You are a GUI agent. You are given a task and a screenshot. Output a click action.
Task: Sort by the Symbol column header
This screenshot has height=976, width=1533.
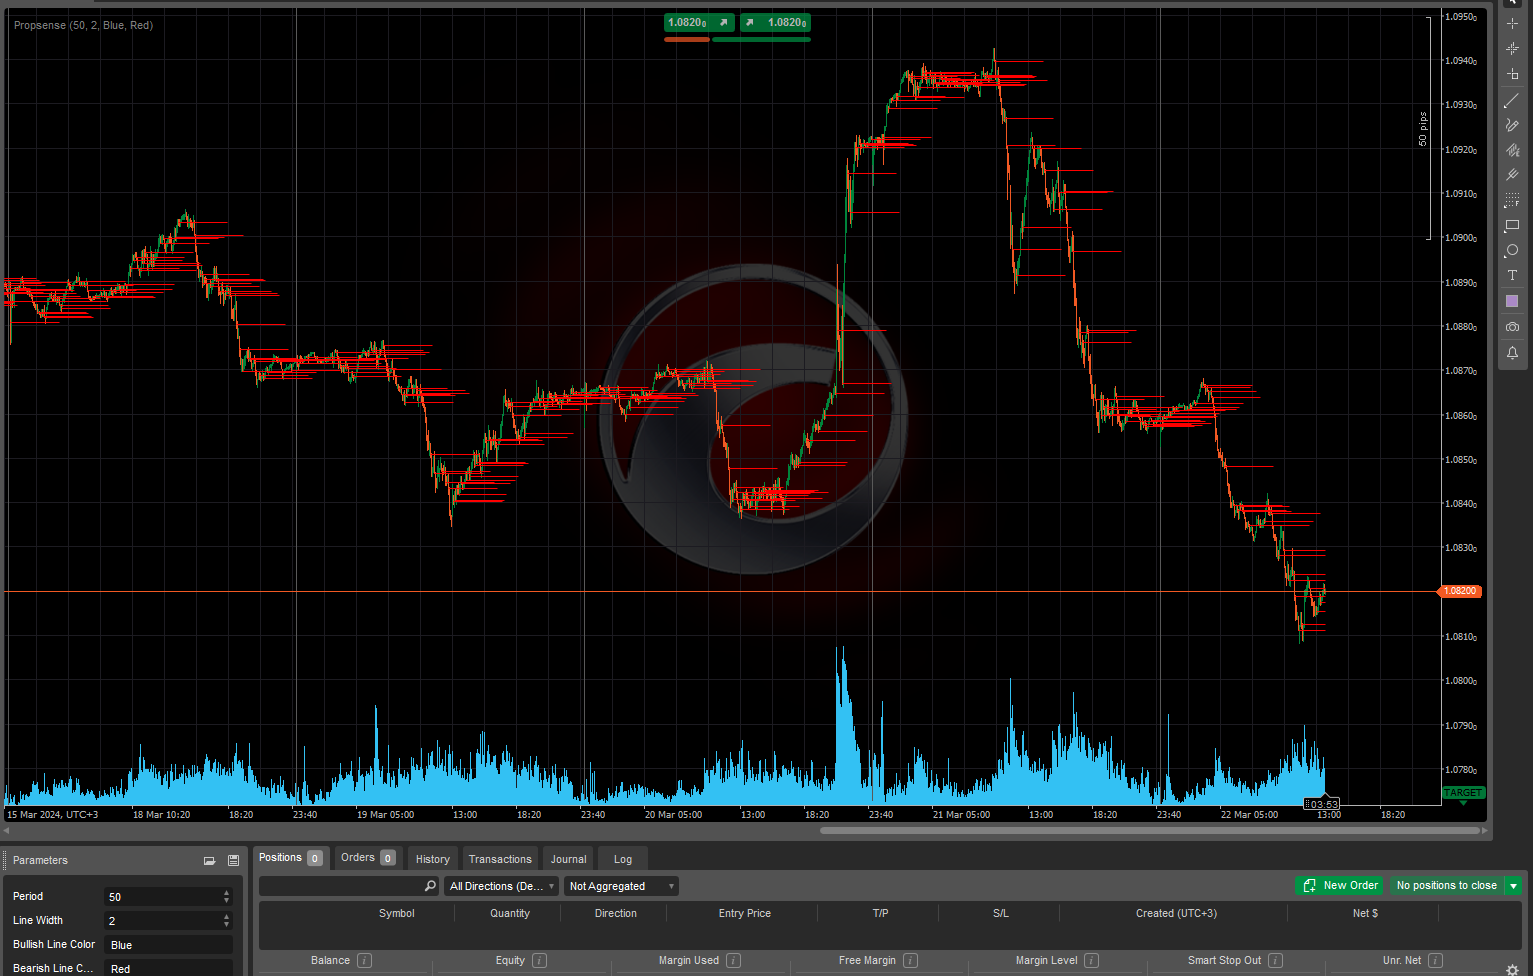(396, 913)
